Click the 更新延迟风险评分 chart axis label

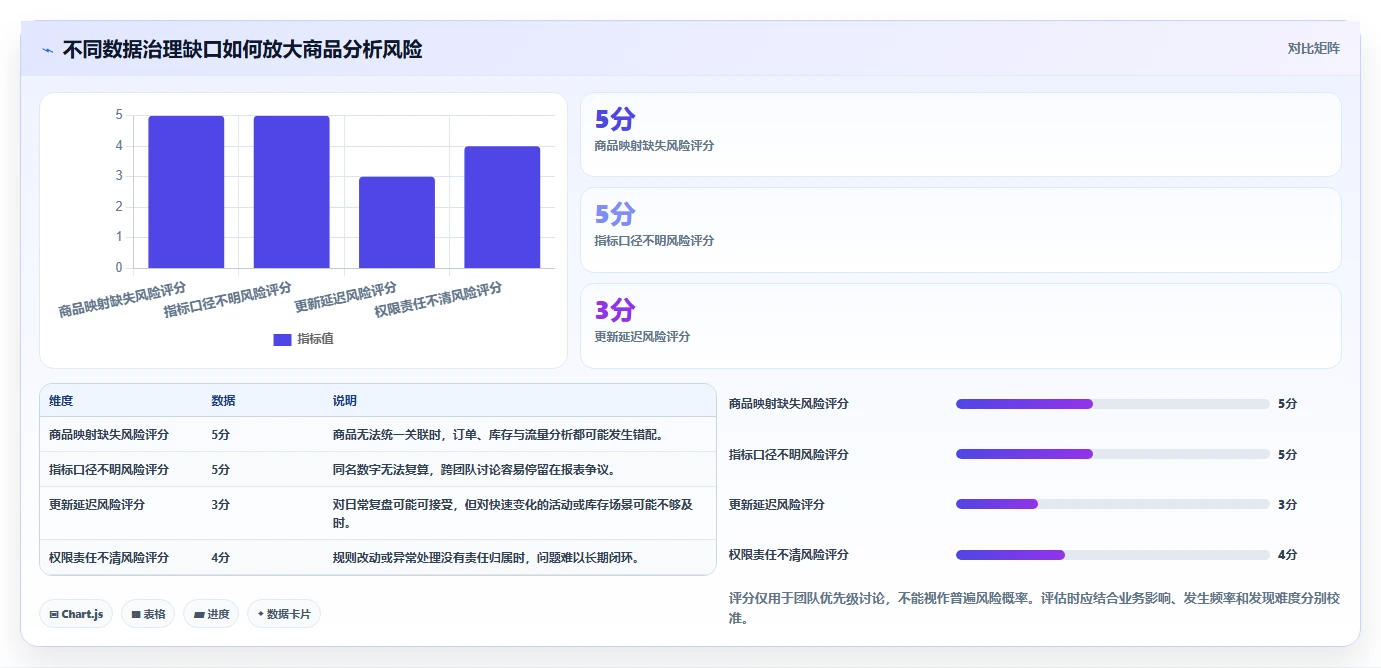(x=345, y=299)
